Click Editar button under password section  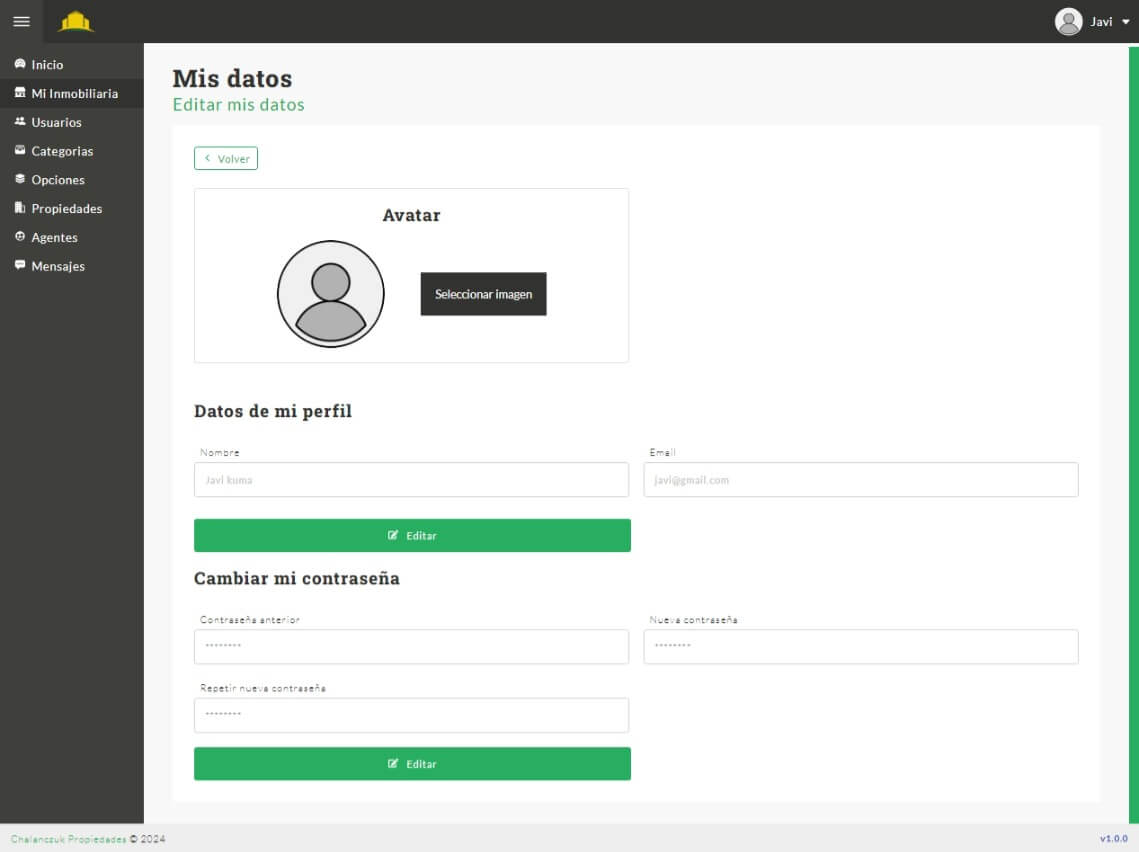(x=412, y=763)
